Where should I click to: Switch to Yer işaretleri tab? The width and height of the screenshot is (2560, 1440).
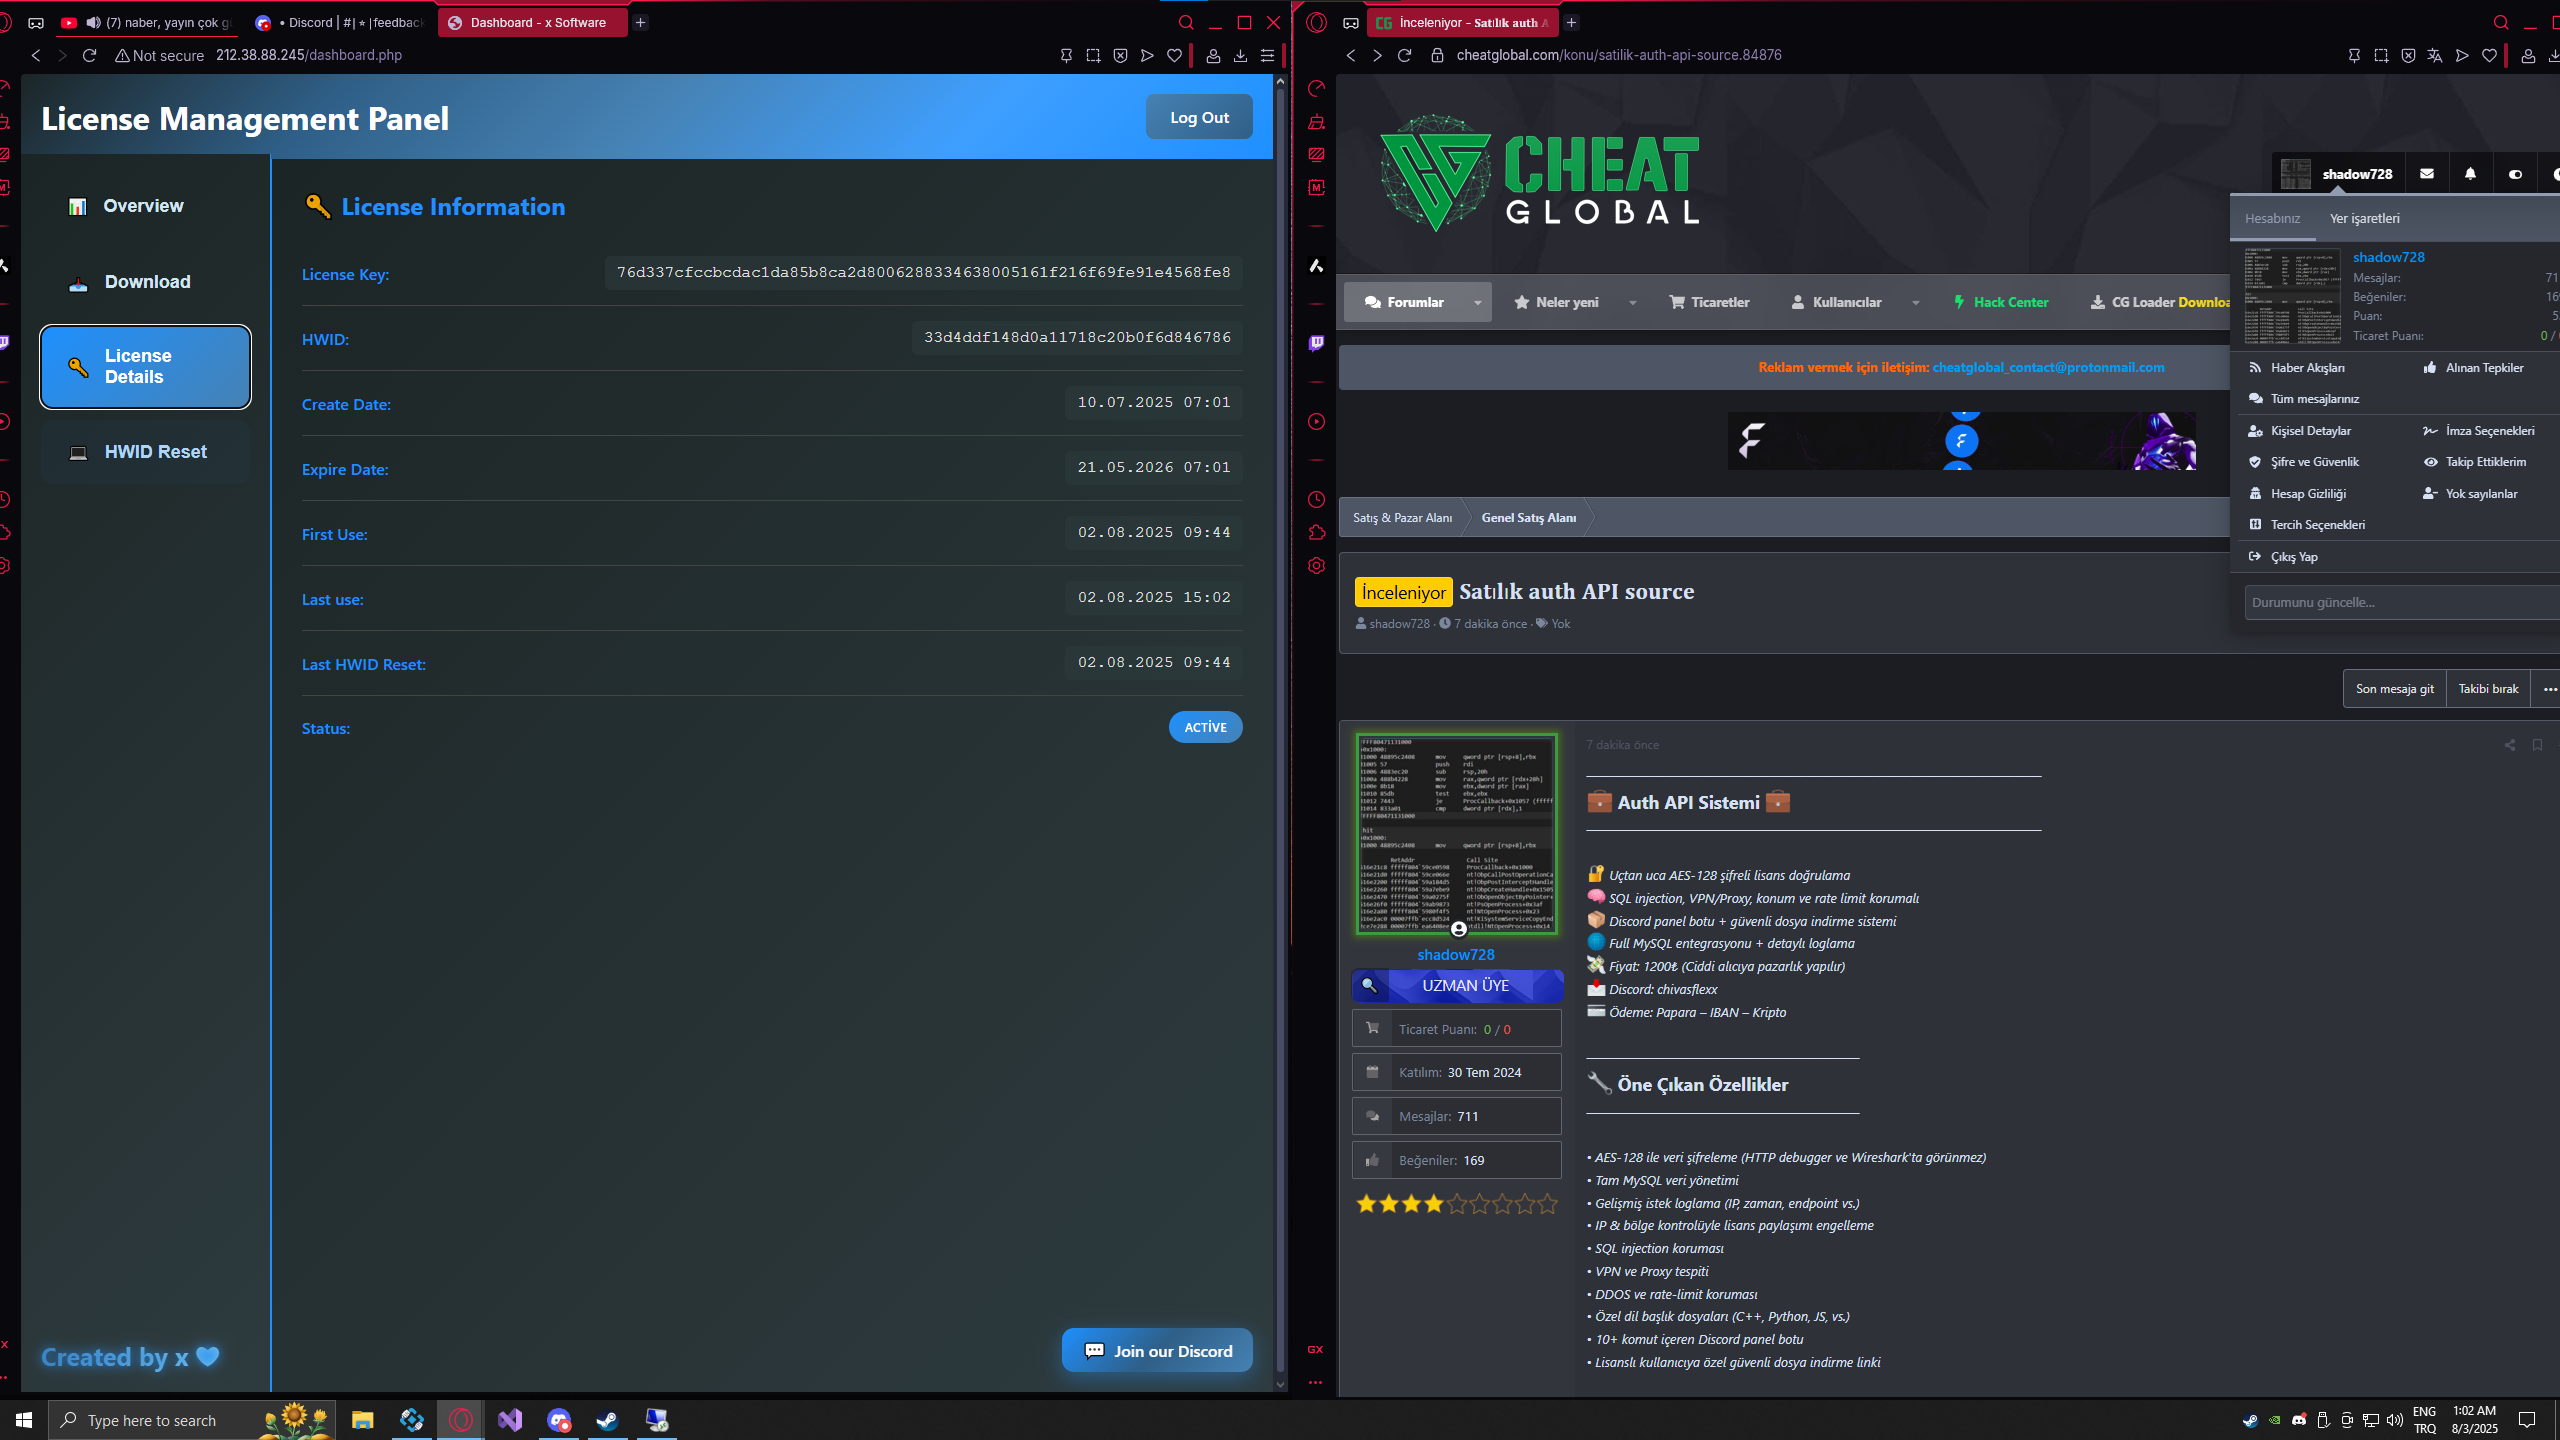(x=2364, y=219)
